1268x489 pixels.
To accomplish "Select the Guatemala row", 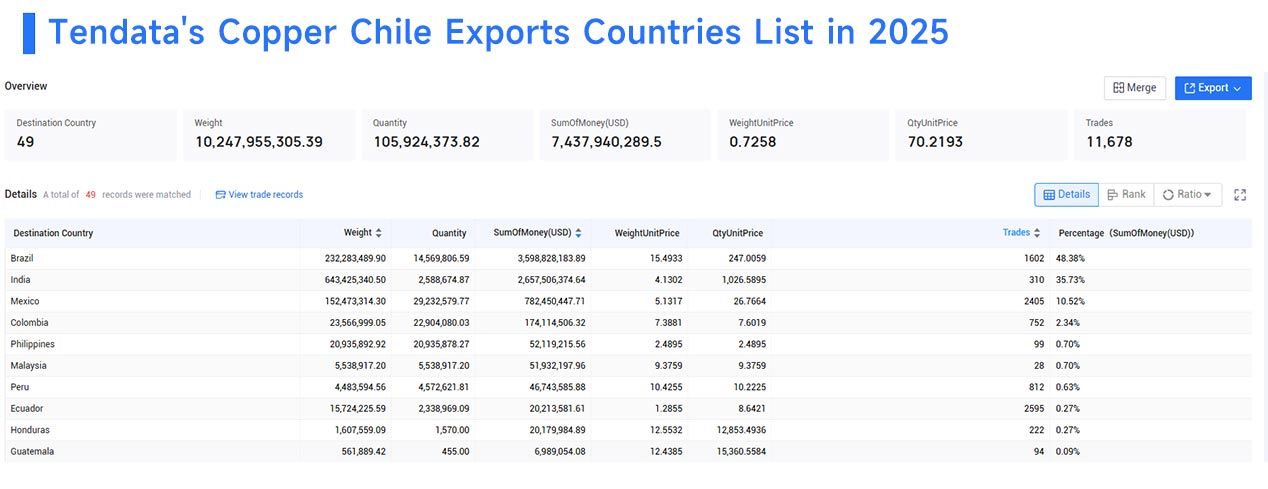I will [x=628, y=451].
